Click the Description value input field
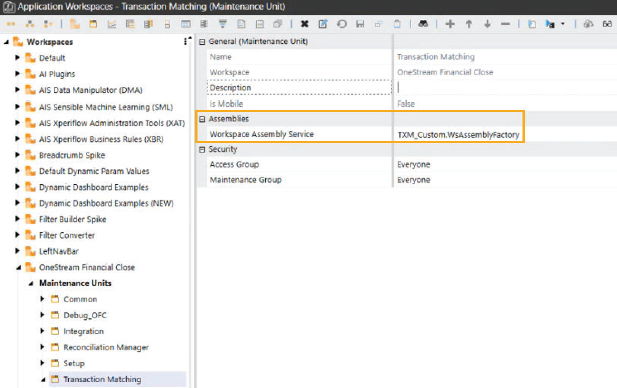This screenshot has height=388, width=617. [505, 87]
